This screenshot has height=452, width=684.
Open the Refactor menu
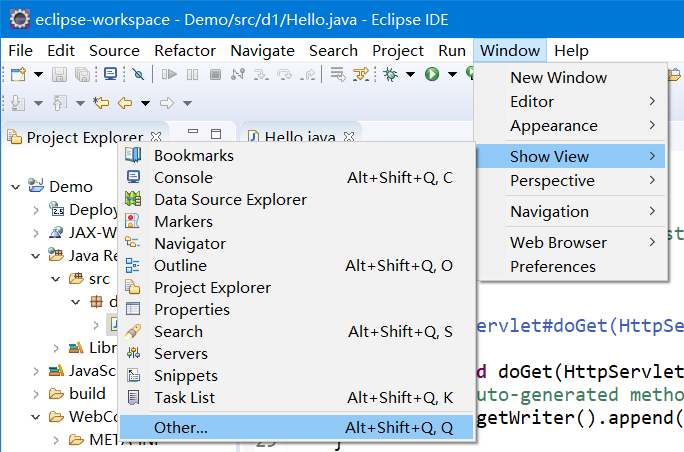tap(185, 51)
